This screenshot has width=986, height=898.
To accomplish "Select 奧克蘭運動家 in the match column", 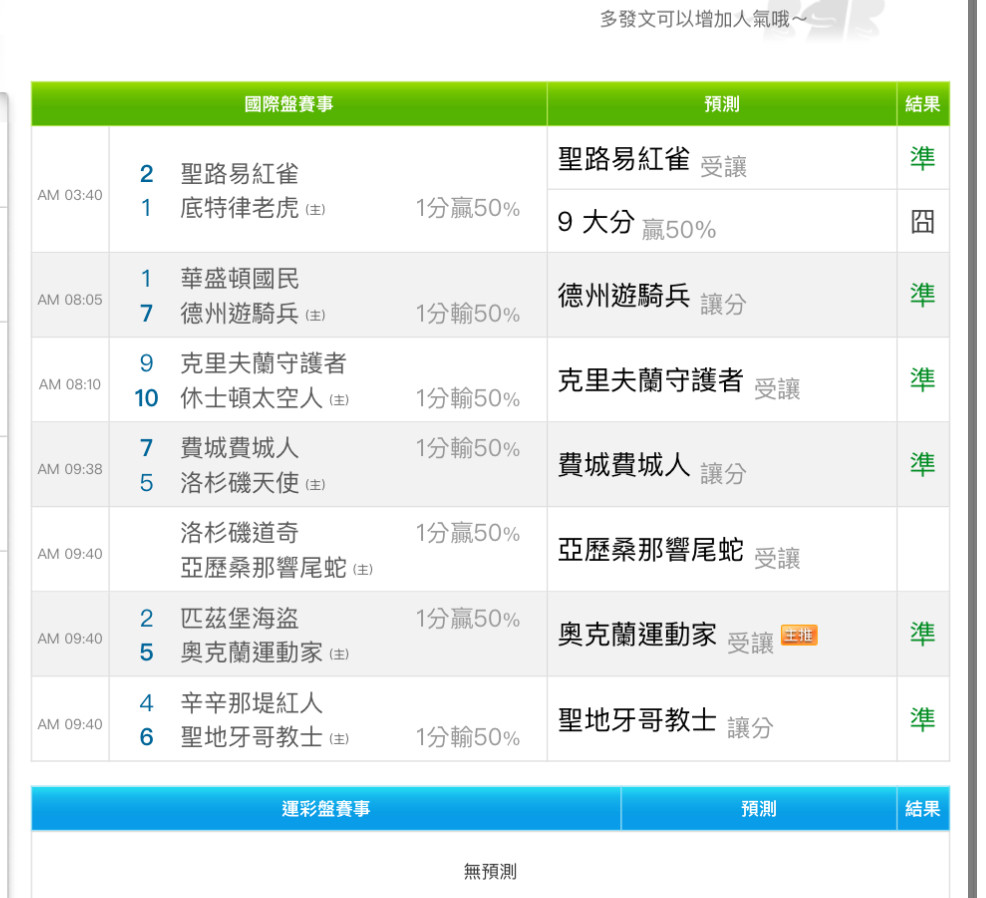I will (x=252, y=653).
